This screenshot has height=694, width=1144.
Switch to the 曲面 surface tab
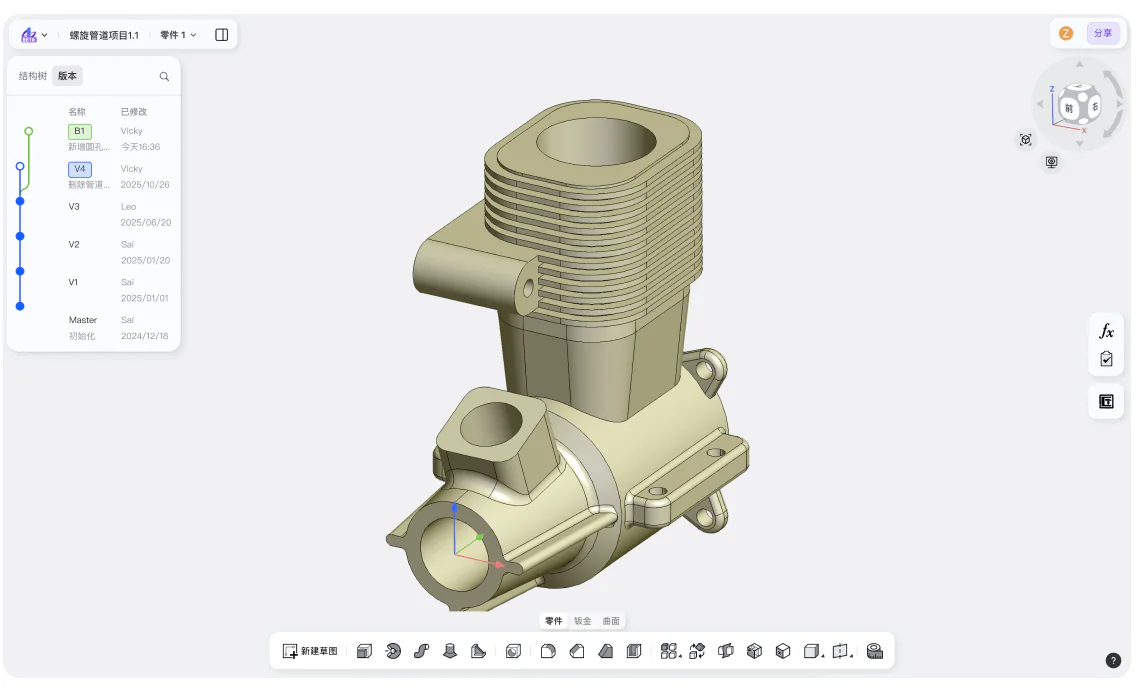coord(611,621)
